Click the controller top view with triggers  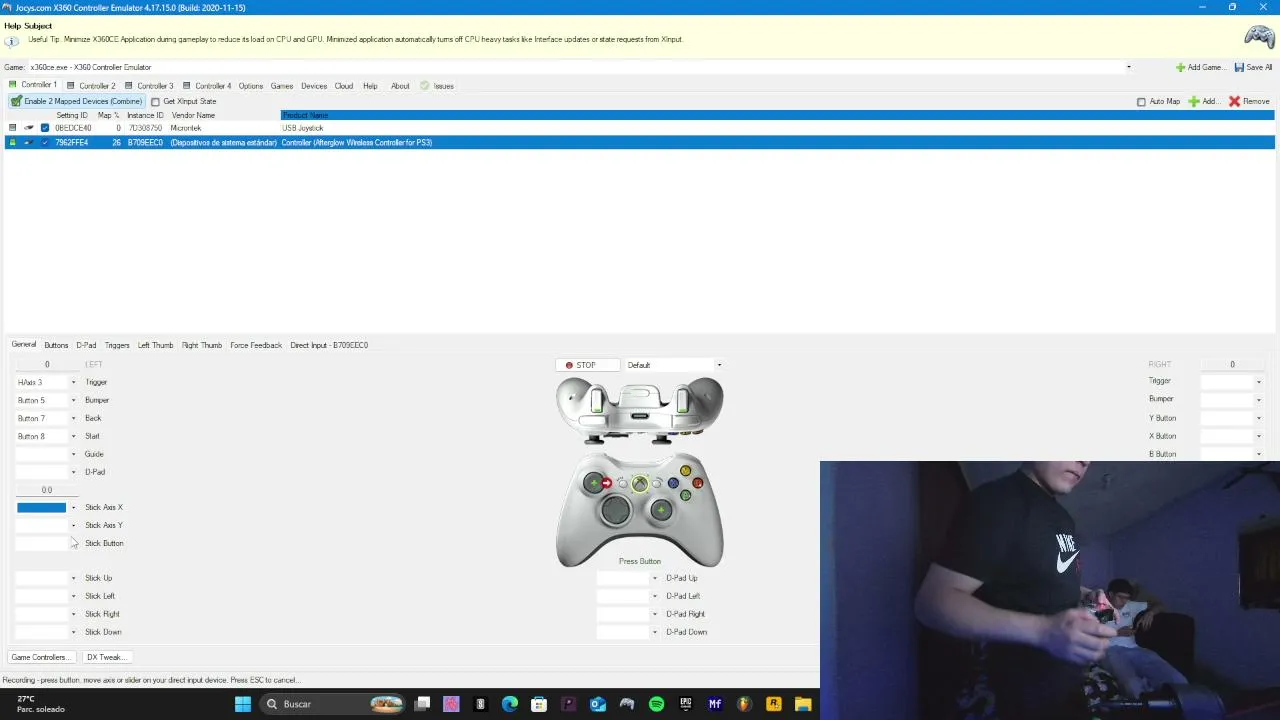tap(640, 410)
